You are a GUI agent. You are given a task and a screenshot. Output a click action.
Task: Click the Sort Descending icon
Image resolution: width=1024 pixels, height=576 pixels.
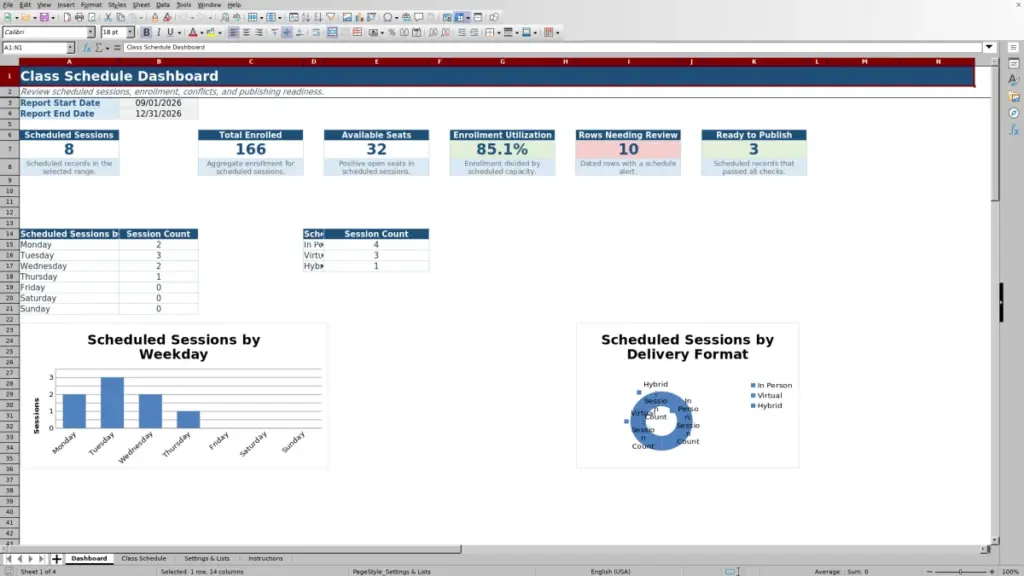pyautogui.click(x=318, y=17)
